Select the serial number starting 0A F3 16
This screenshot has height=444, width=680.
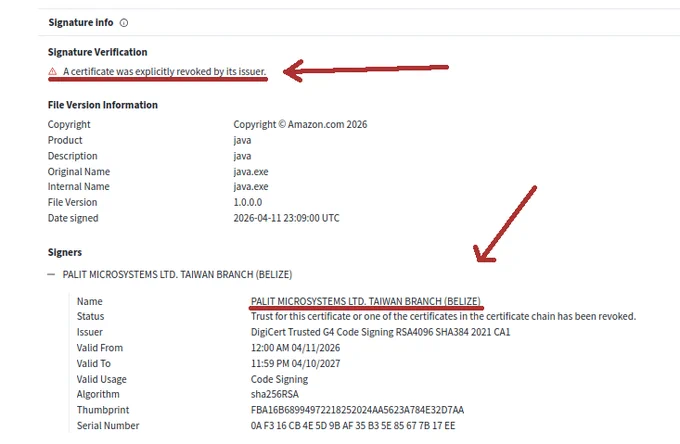[353, 426]
